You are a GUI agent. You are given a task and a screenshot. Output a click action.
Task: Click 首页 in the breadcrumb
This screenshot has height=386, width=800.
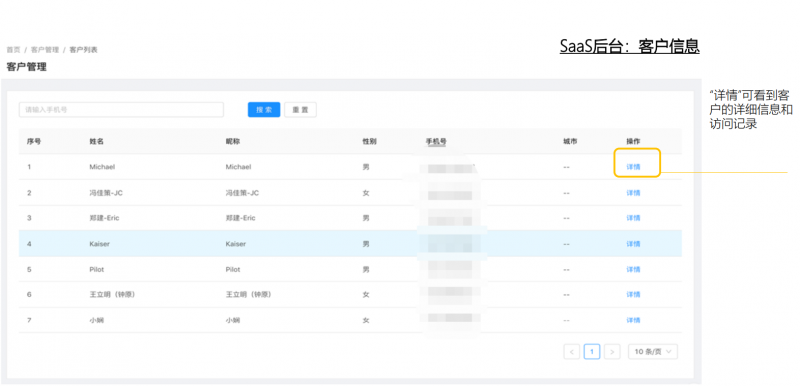pyautogui.click(x=13, y=49)
